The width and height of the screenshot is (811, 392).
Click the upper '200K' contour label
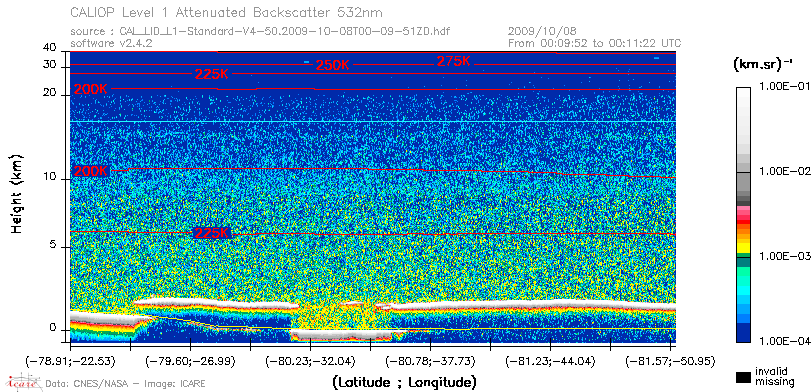pyautogui.click(x=91, y=89)
